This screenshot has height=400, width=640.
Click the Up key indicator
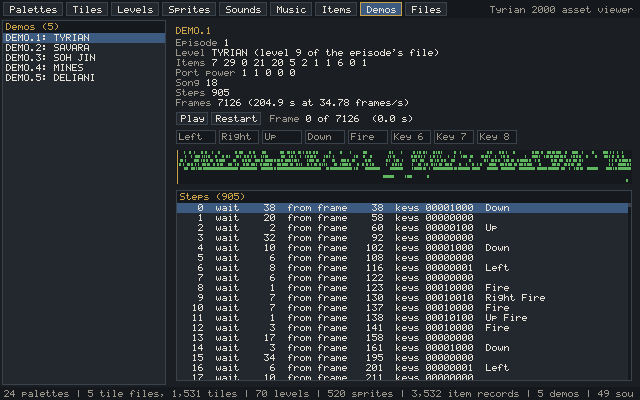(x=282, y=137)
